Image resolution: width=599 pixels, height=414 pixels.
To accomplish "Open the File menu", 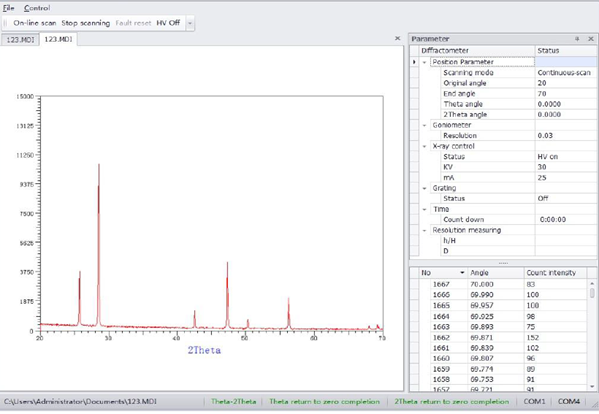I will pos(8,8).
